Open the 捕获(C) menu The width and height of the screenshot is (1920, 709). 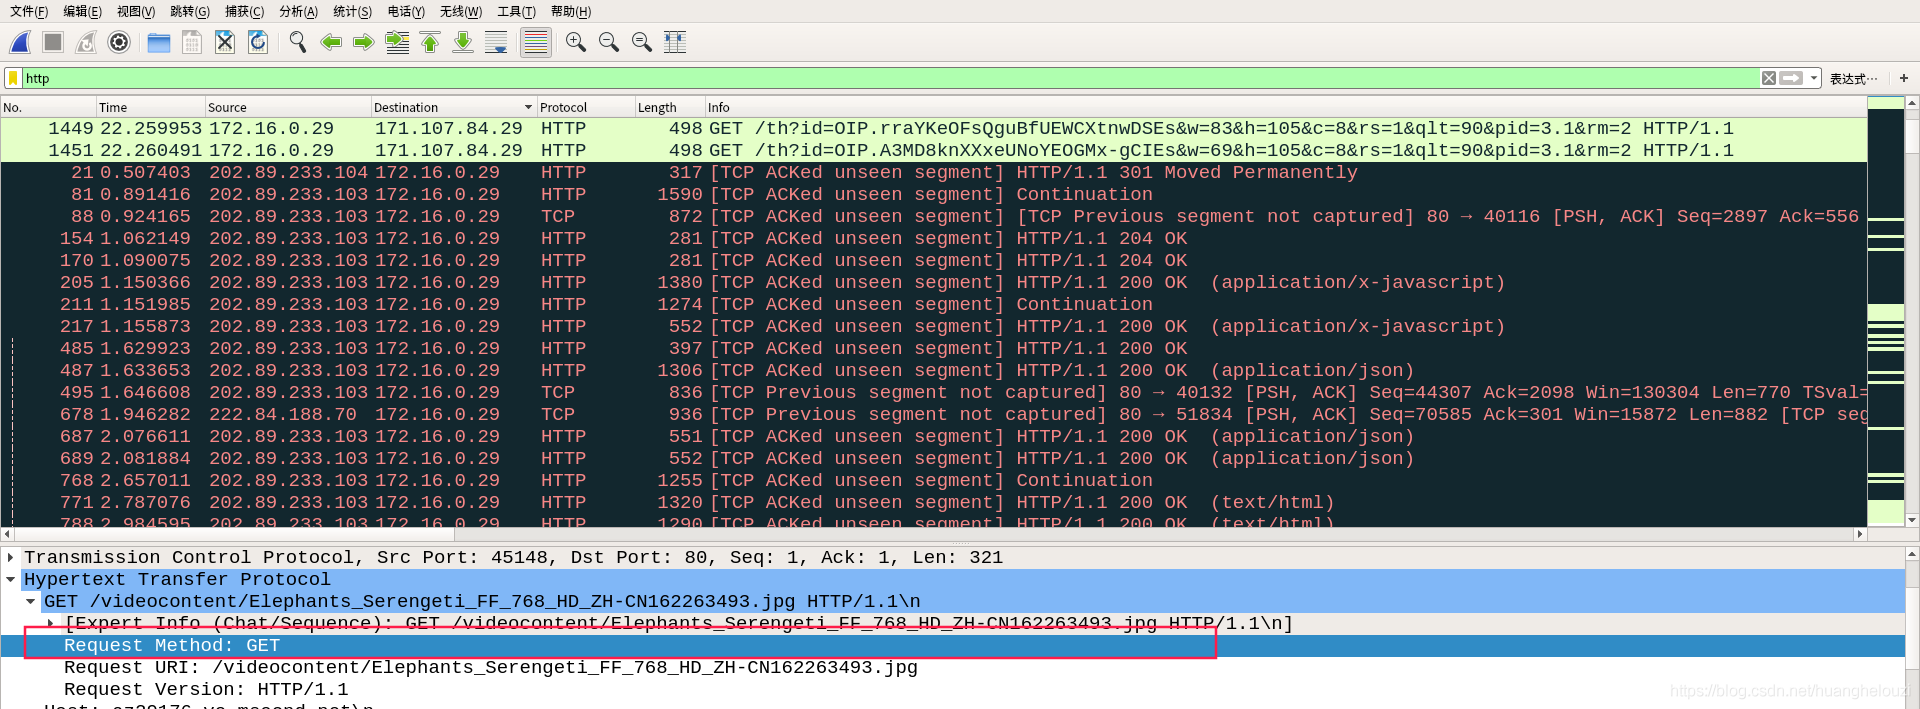(x=244, y=12)
